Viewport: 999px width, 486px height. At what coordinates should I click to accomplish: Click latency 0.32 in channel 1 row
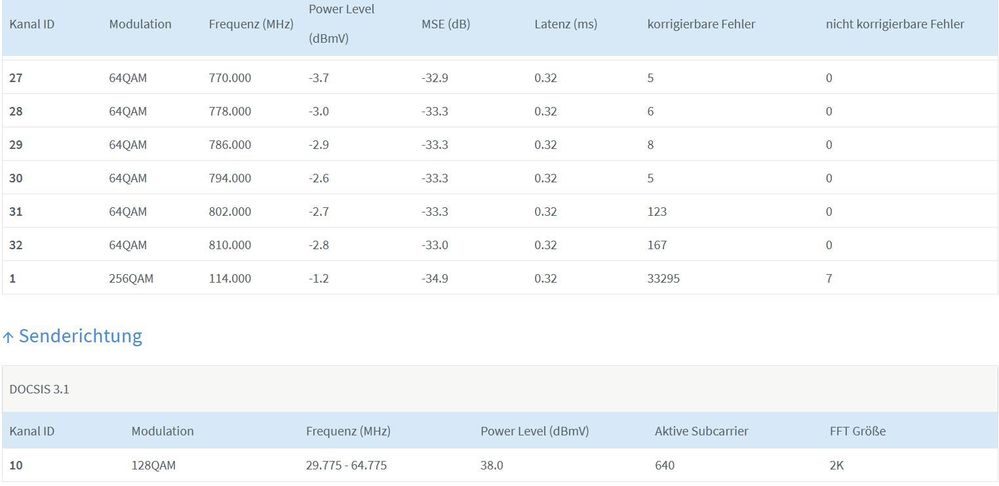coord(545,278)
